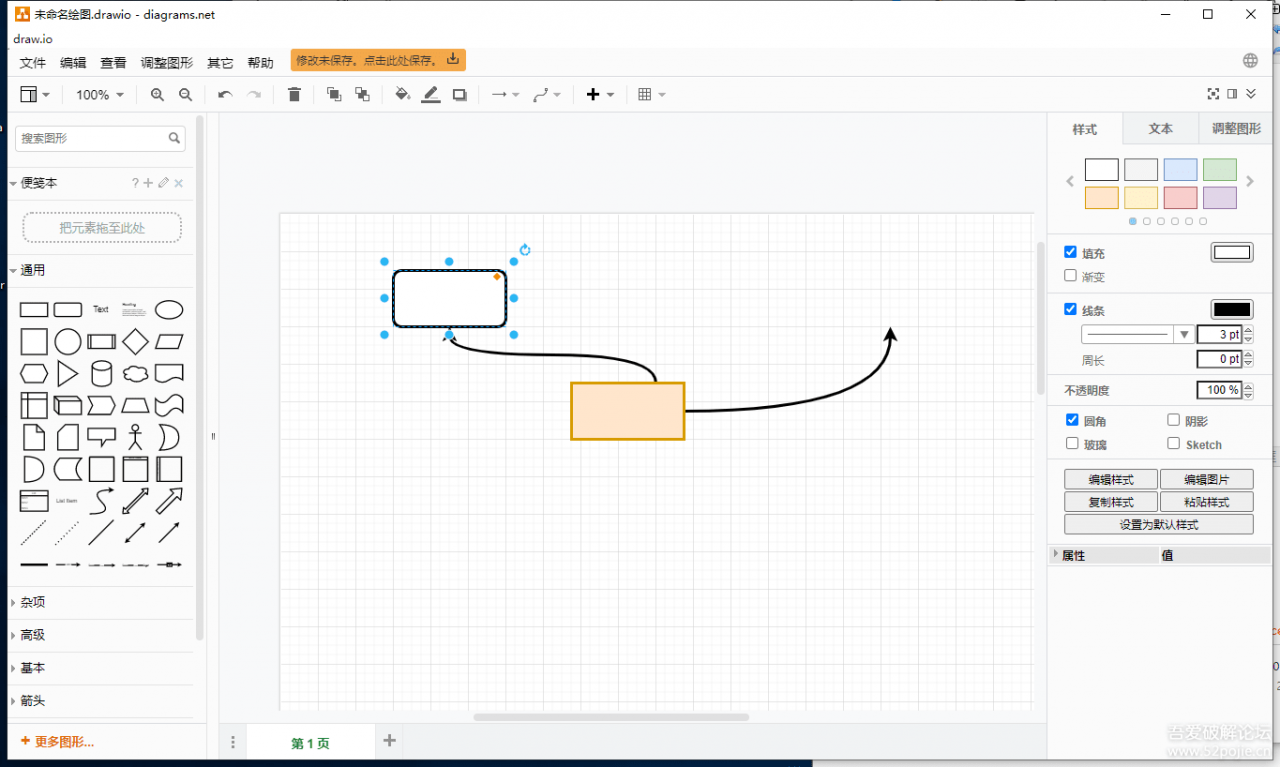This screenshot has width=1280, height=767.
Task: Edit scratchpad with pencil icon
Action: click(x=163, y=183)
